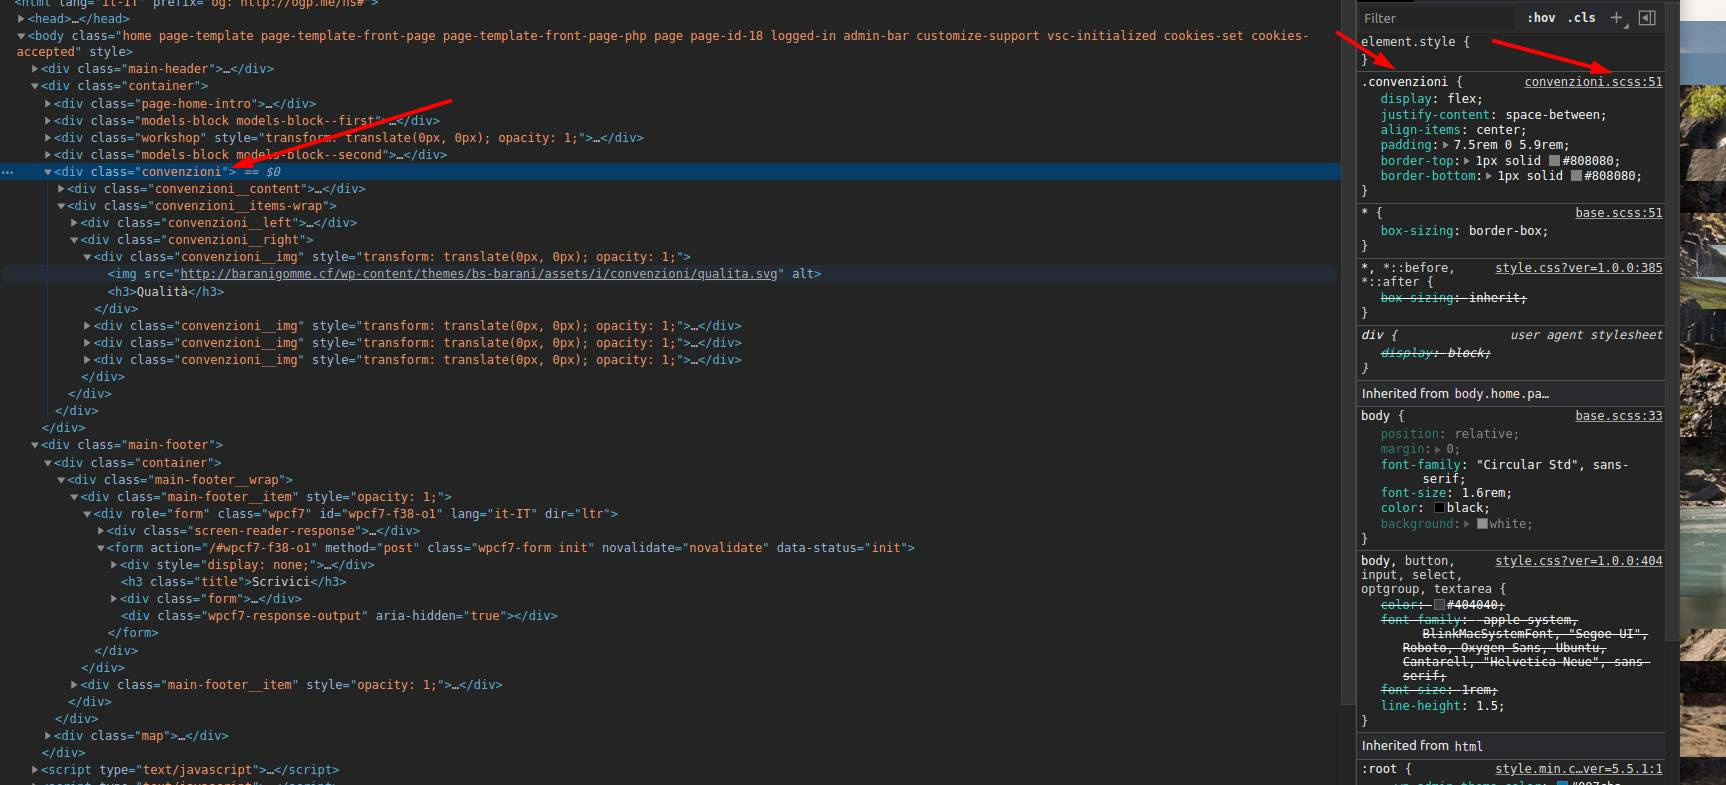The image size is (1726, 785).
Task: Expand the page-home-intro div
Action: pos(47,103)
